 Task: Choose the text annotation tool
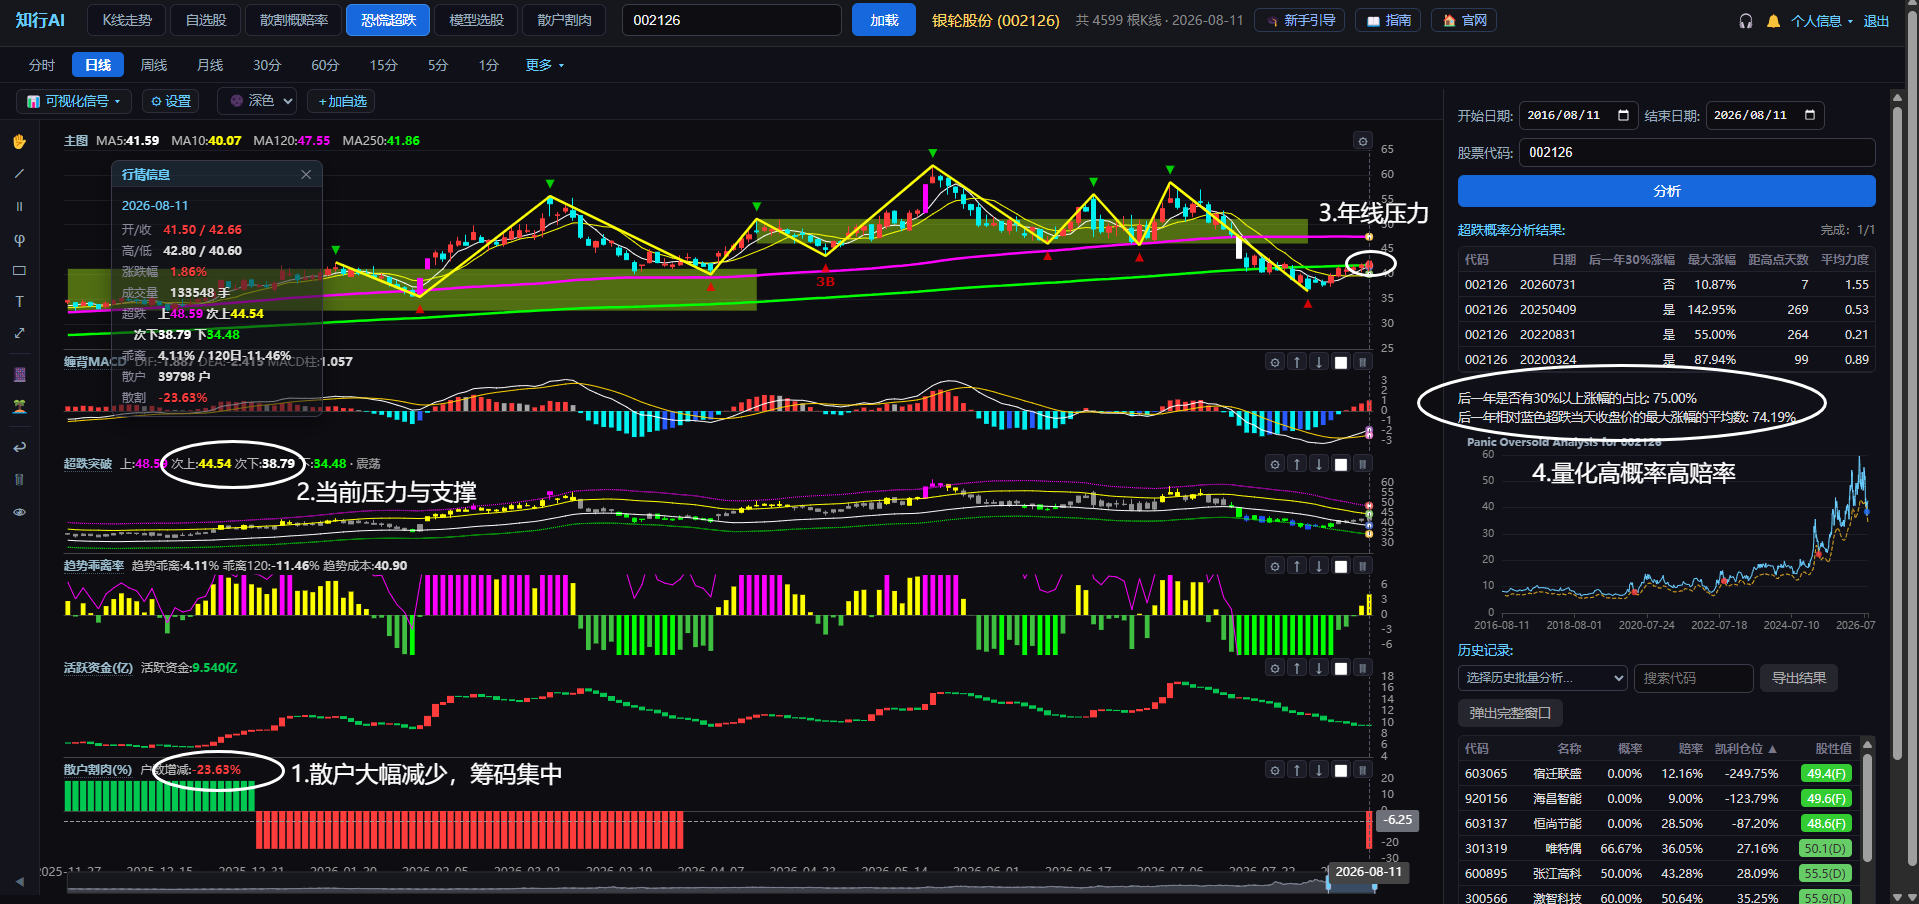click(x=19, y=302)
